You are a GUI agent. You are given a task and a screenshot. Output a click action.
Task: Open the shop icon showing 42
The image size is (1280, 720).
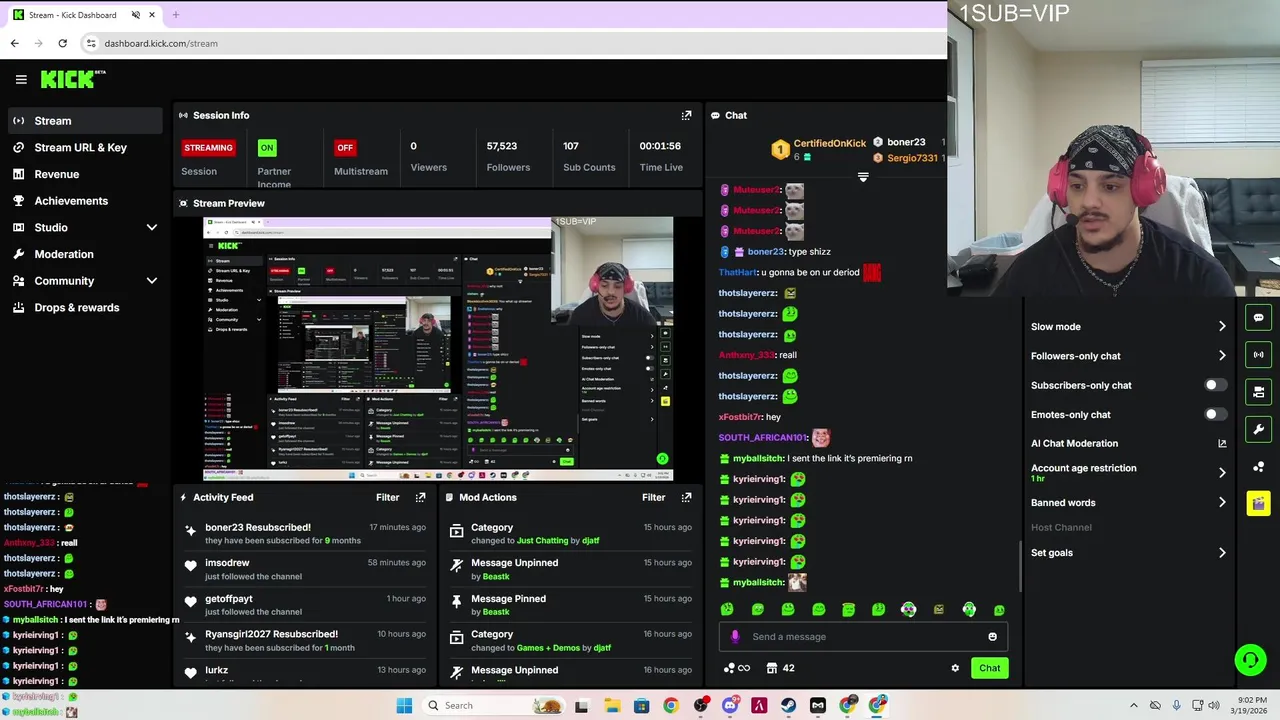[780, 668]
